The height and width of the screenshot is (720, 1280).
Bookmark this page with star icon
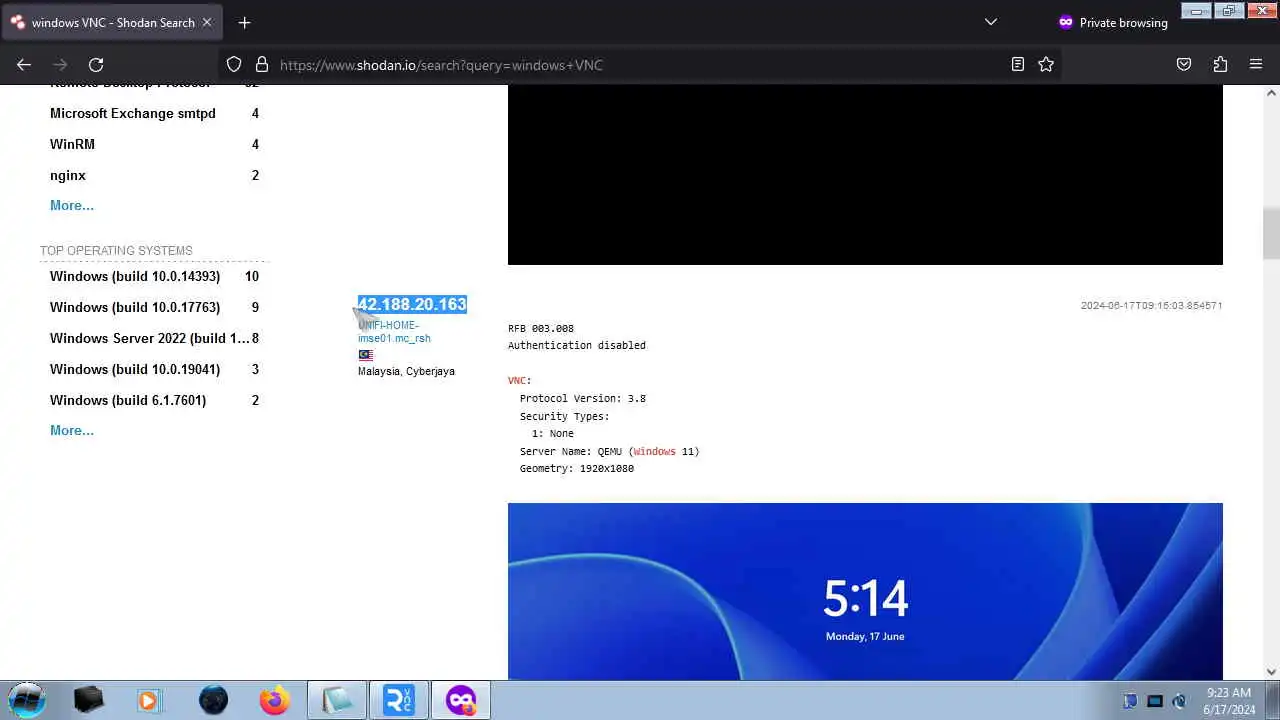point(1046,64)
